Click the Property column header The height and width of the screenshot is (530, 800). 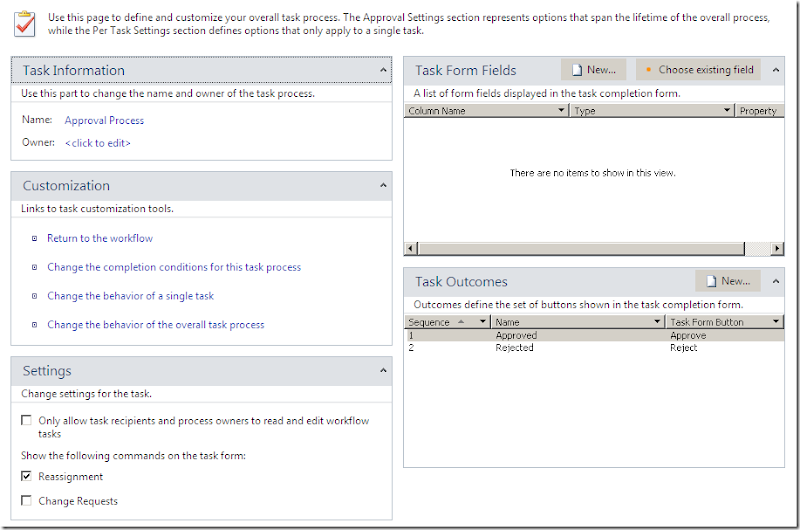pyautogui.click(x=759, y=111)
